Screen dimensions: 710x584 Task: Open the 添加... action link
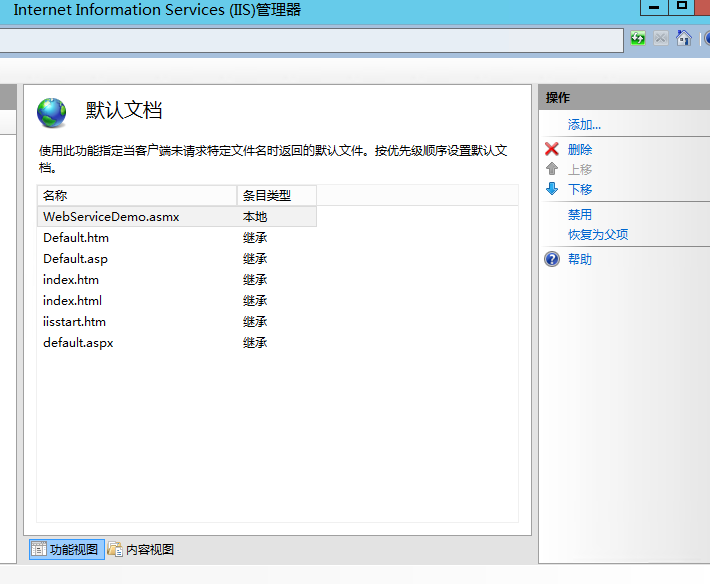584,124
